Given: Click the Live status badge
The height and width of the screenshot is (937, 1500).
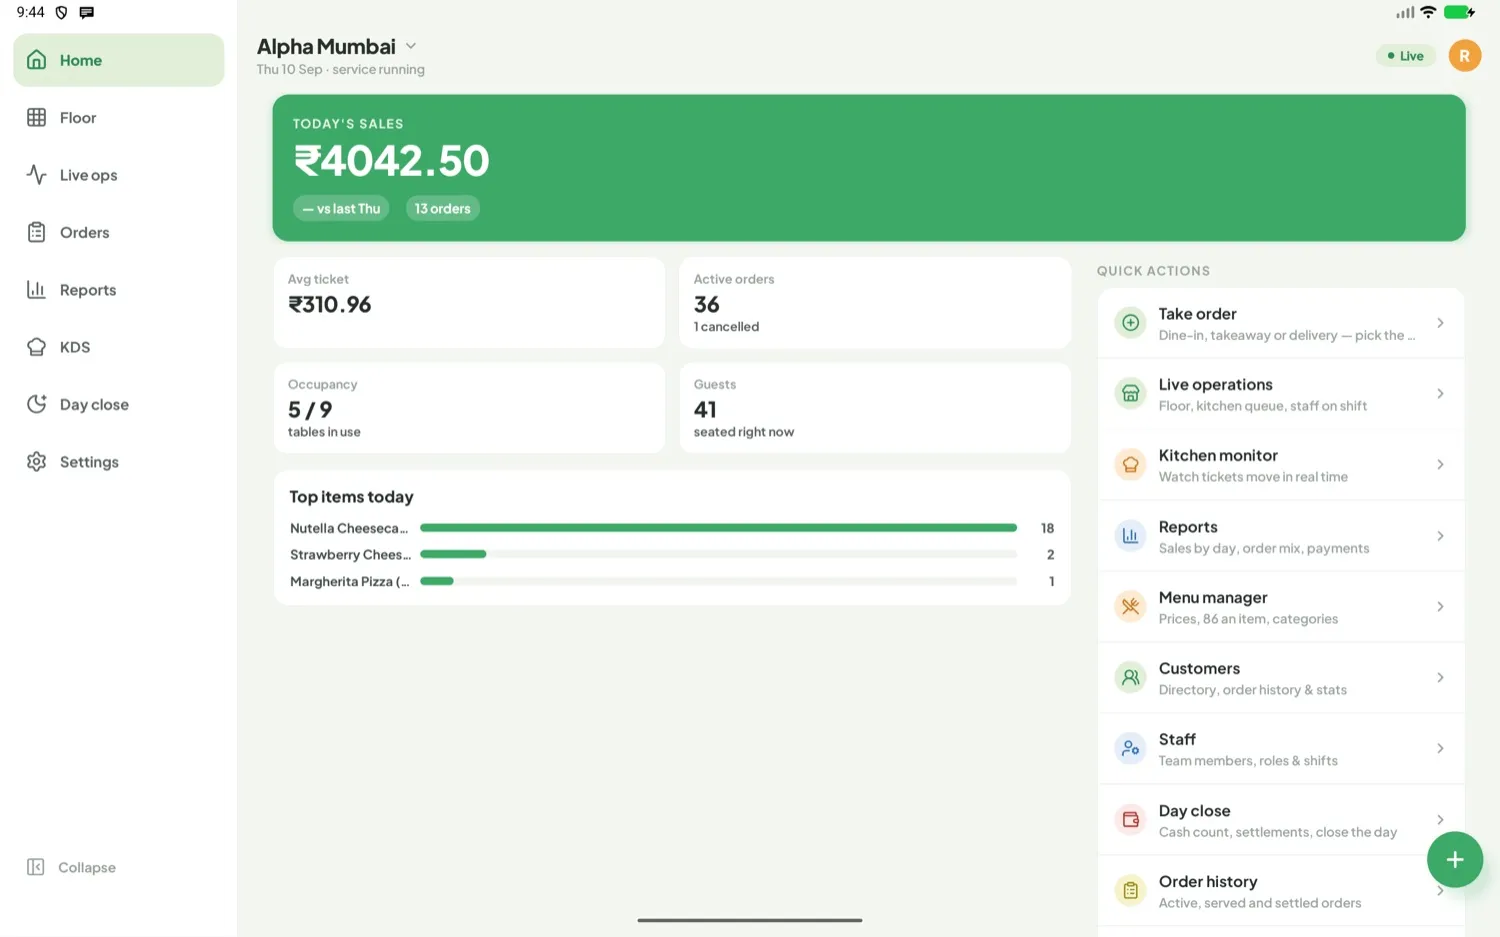Looking at the screenshot, I should click(1406, 56).
